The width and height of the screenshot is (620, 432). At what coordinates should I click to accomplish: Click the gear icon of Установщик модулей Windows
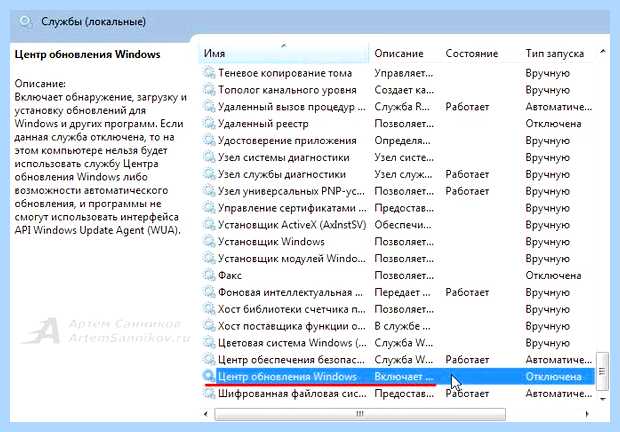[208, 258]
